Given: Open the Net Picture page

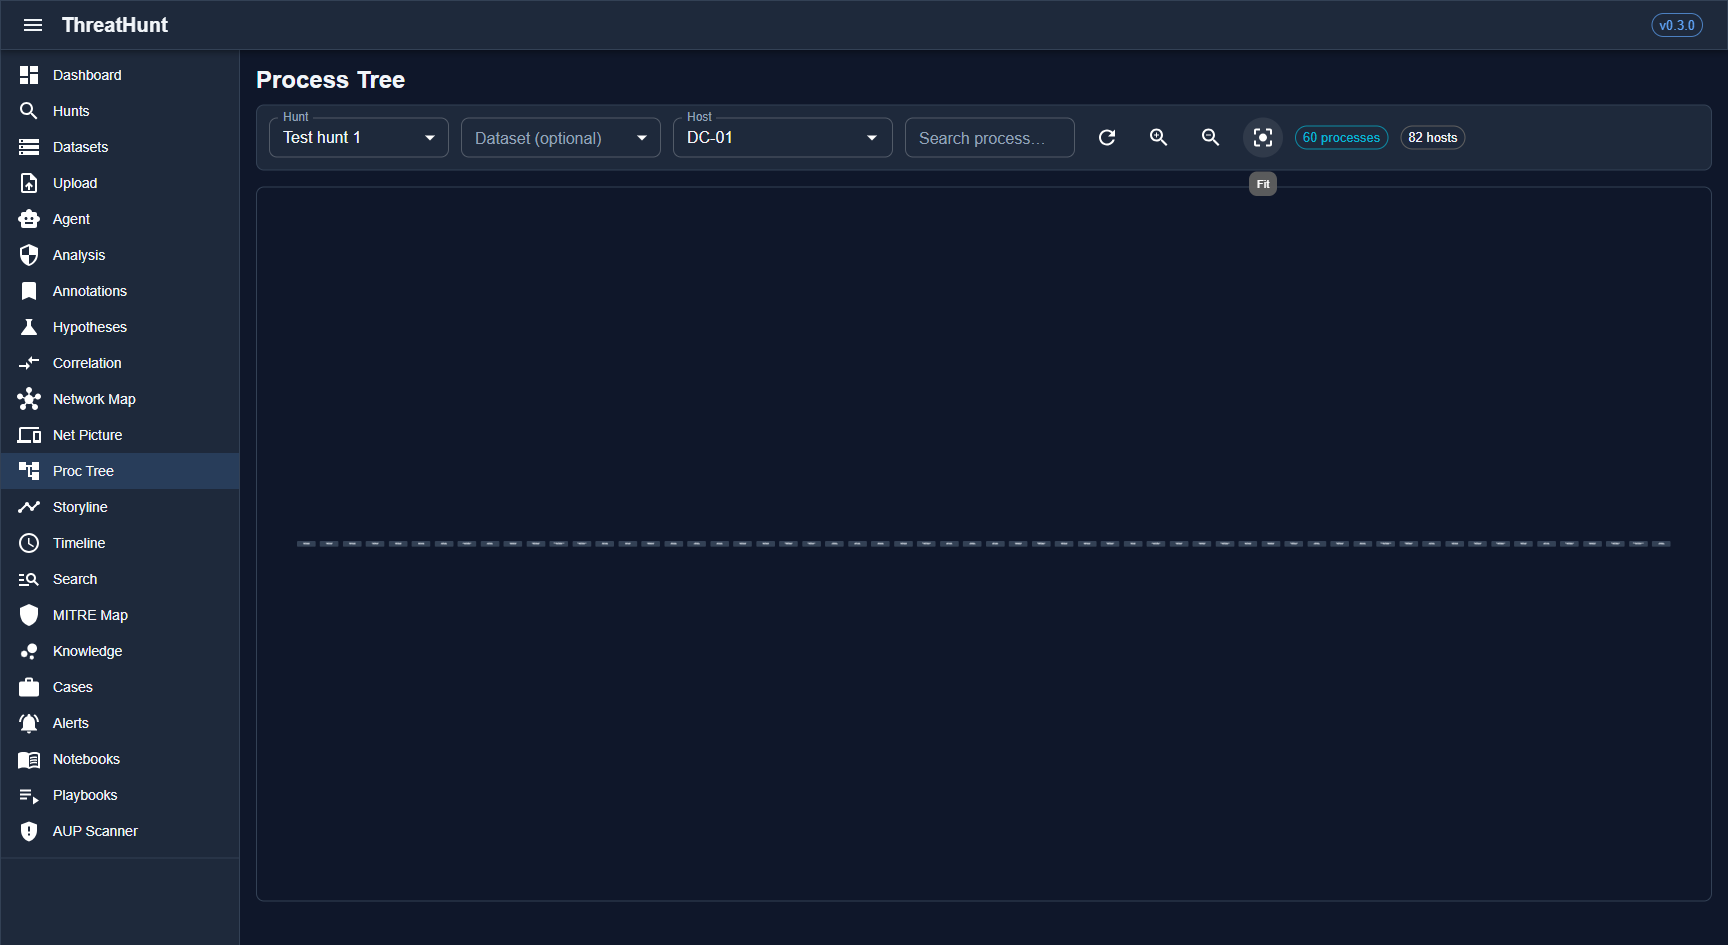Looking at the screenshot, I should point(120,435).
